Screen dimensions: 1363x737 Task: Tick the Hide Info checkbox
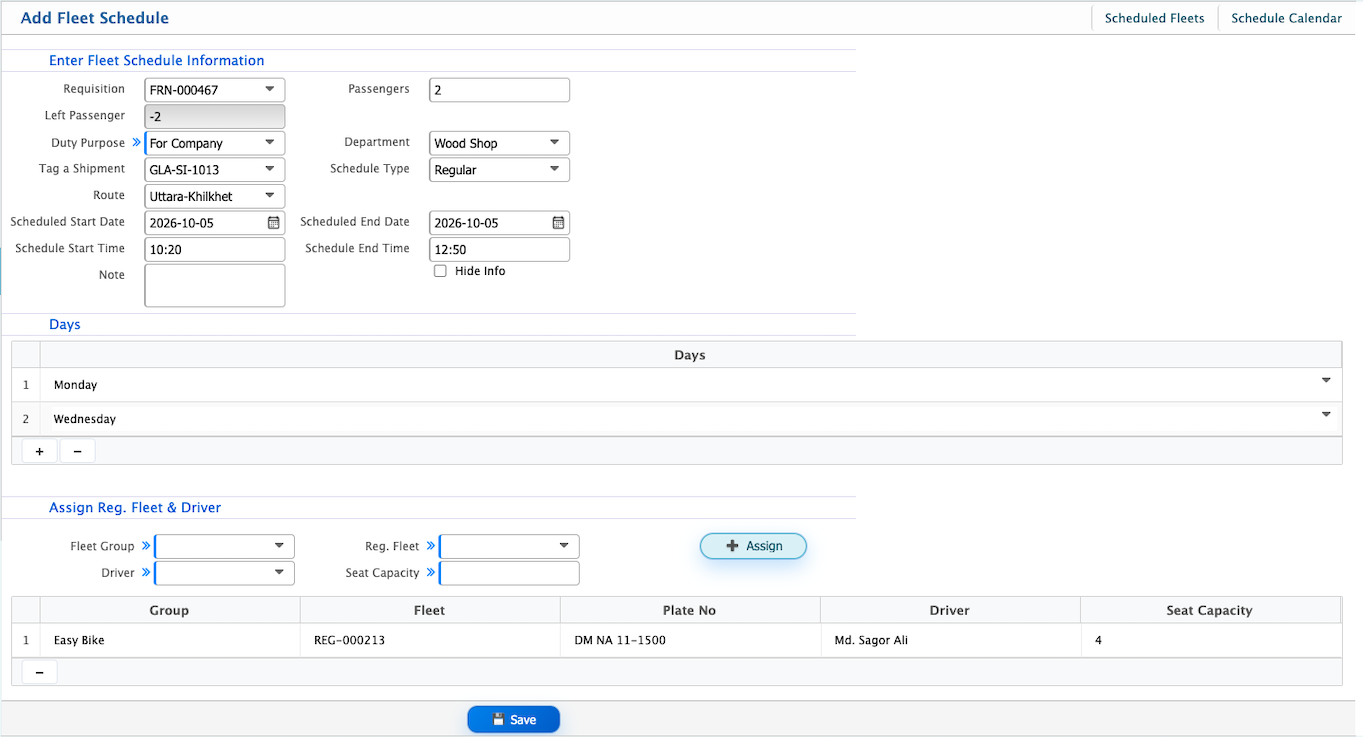[440, 271]
